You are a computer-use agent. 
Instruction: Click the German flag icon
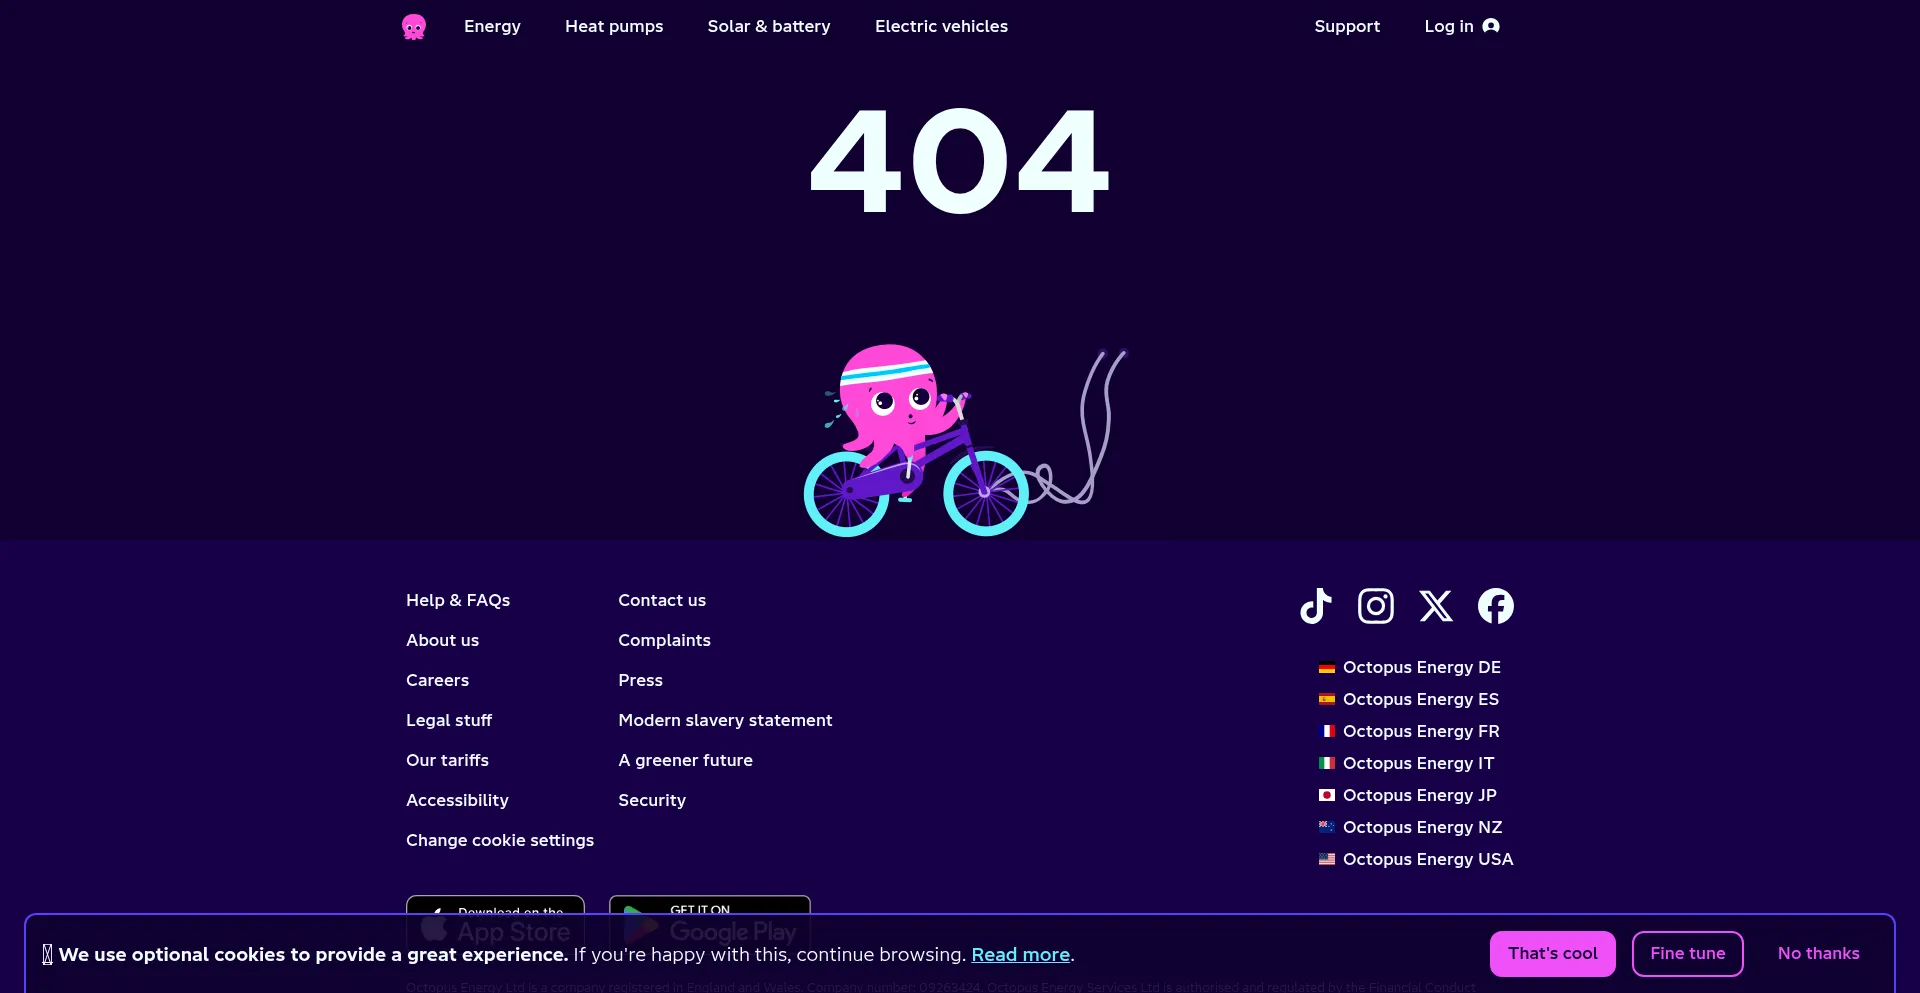pos(1327,668)
